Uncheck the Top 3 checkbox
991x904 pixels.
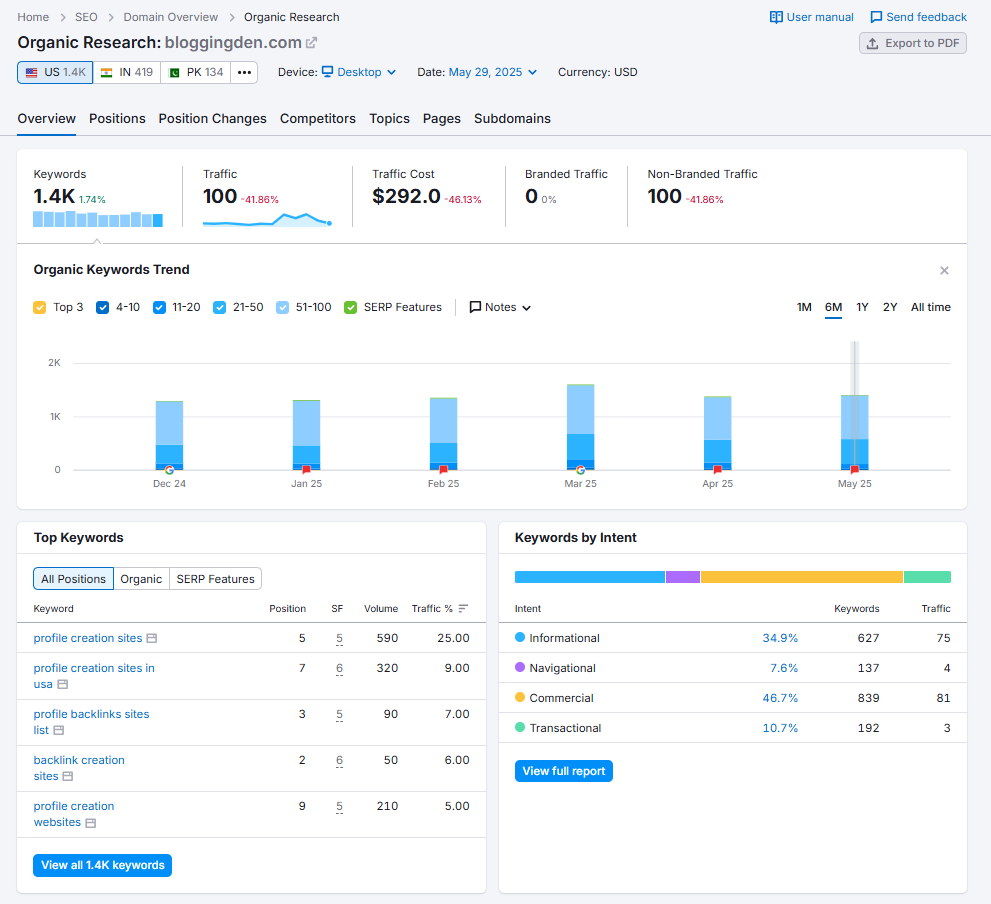coord(40,307)
